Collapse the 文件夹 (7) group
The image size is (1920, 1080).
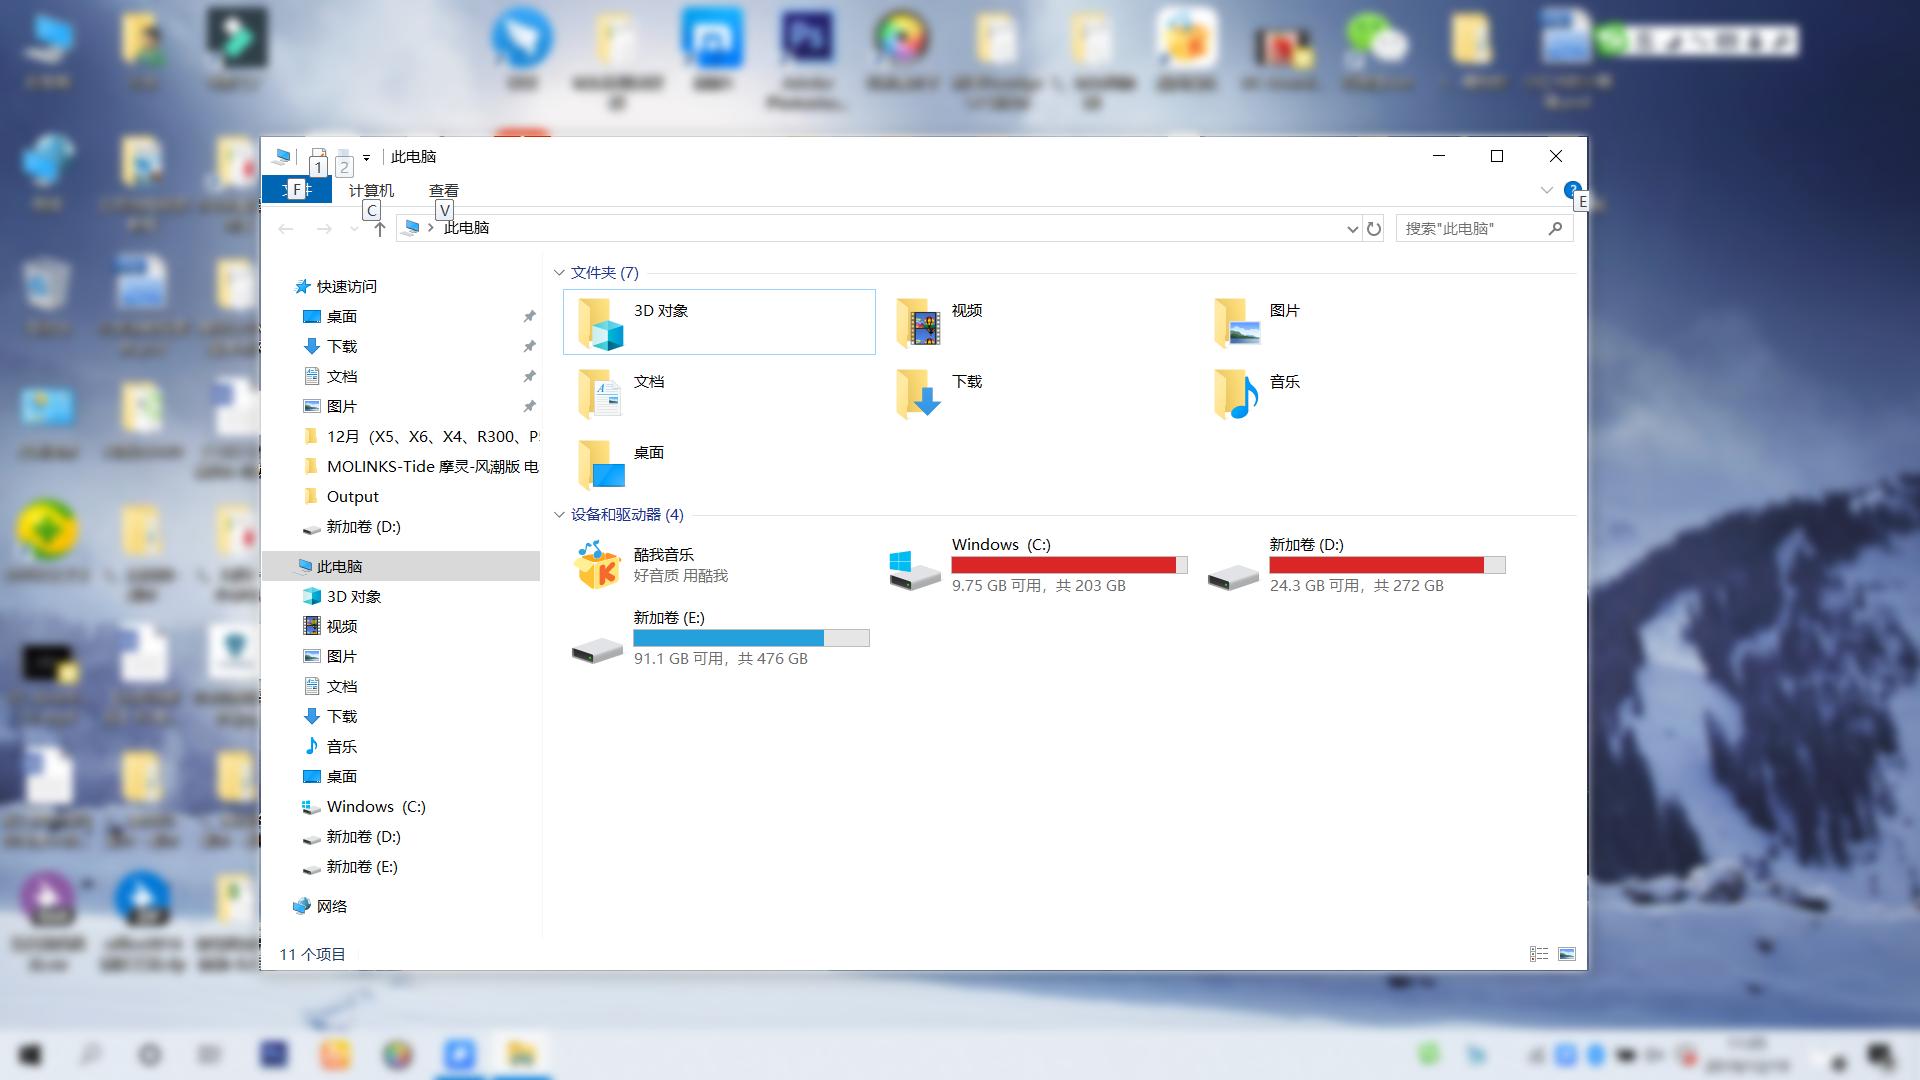559,273
